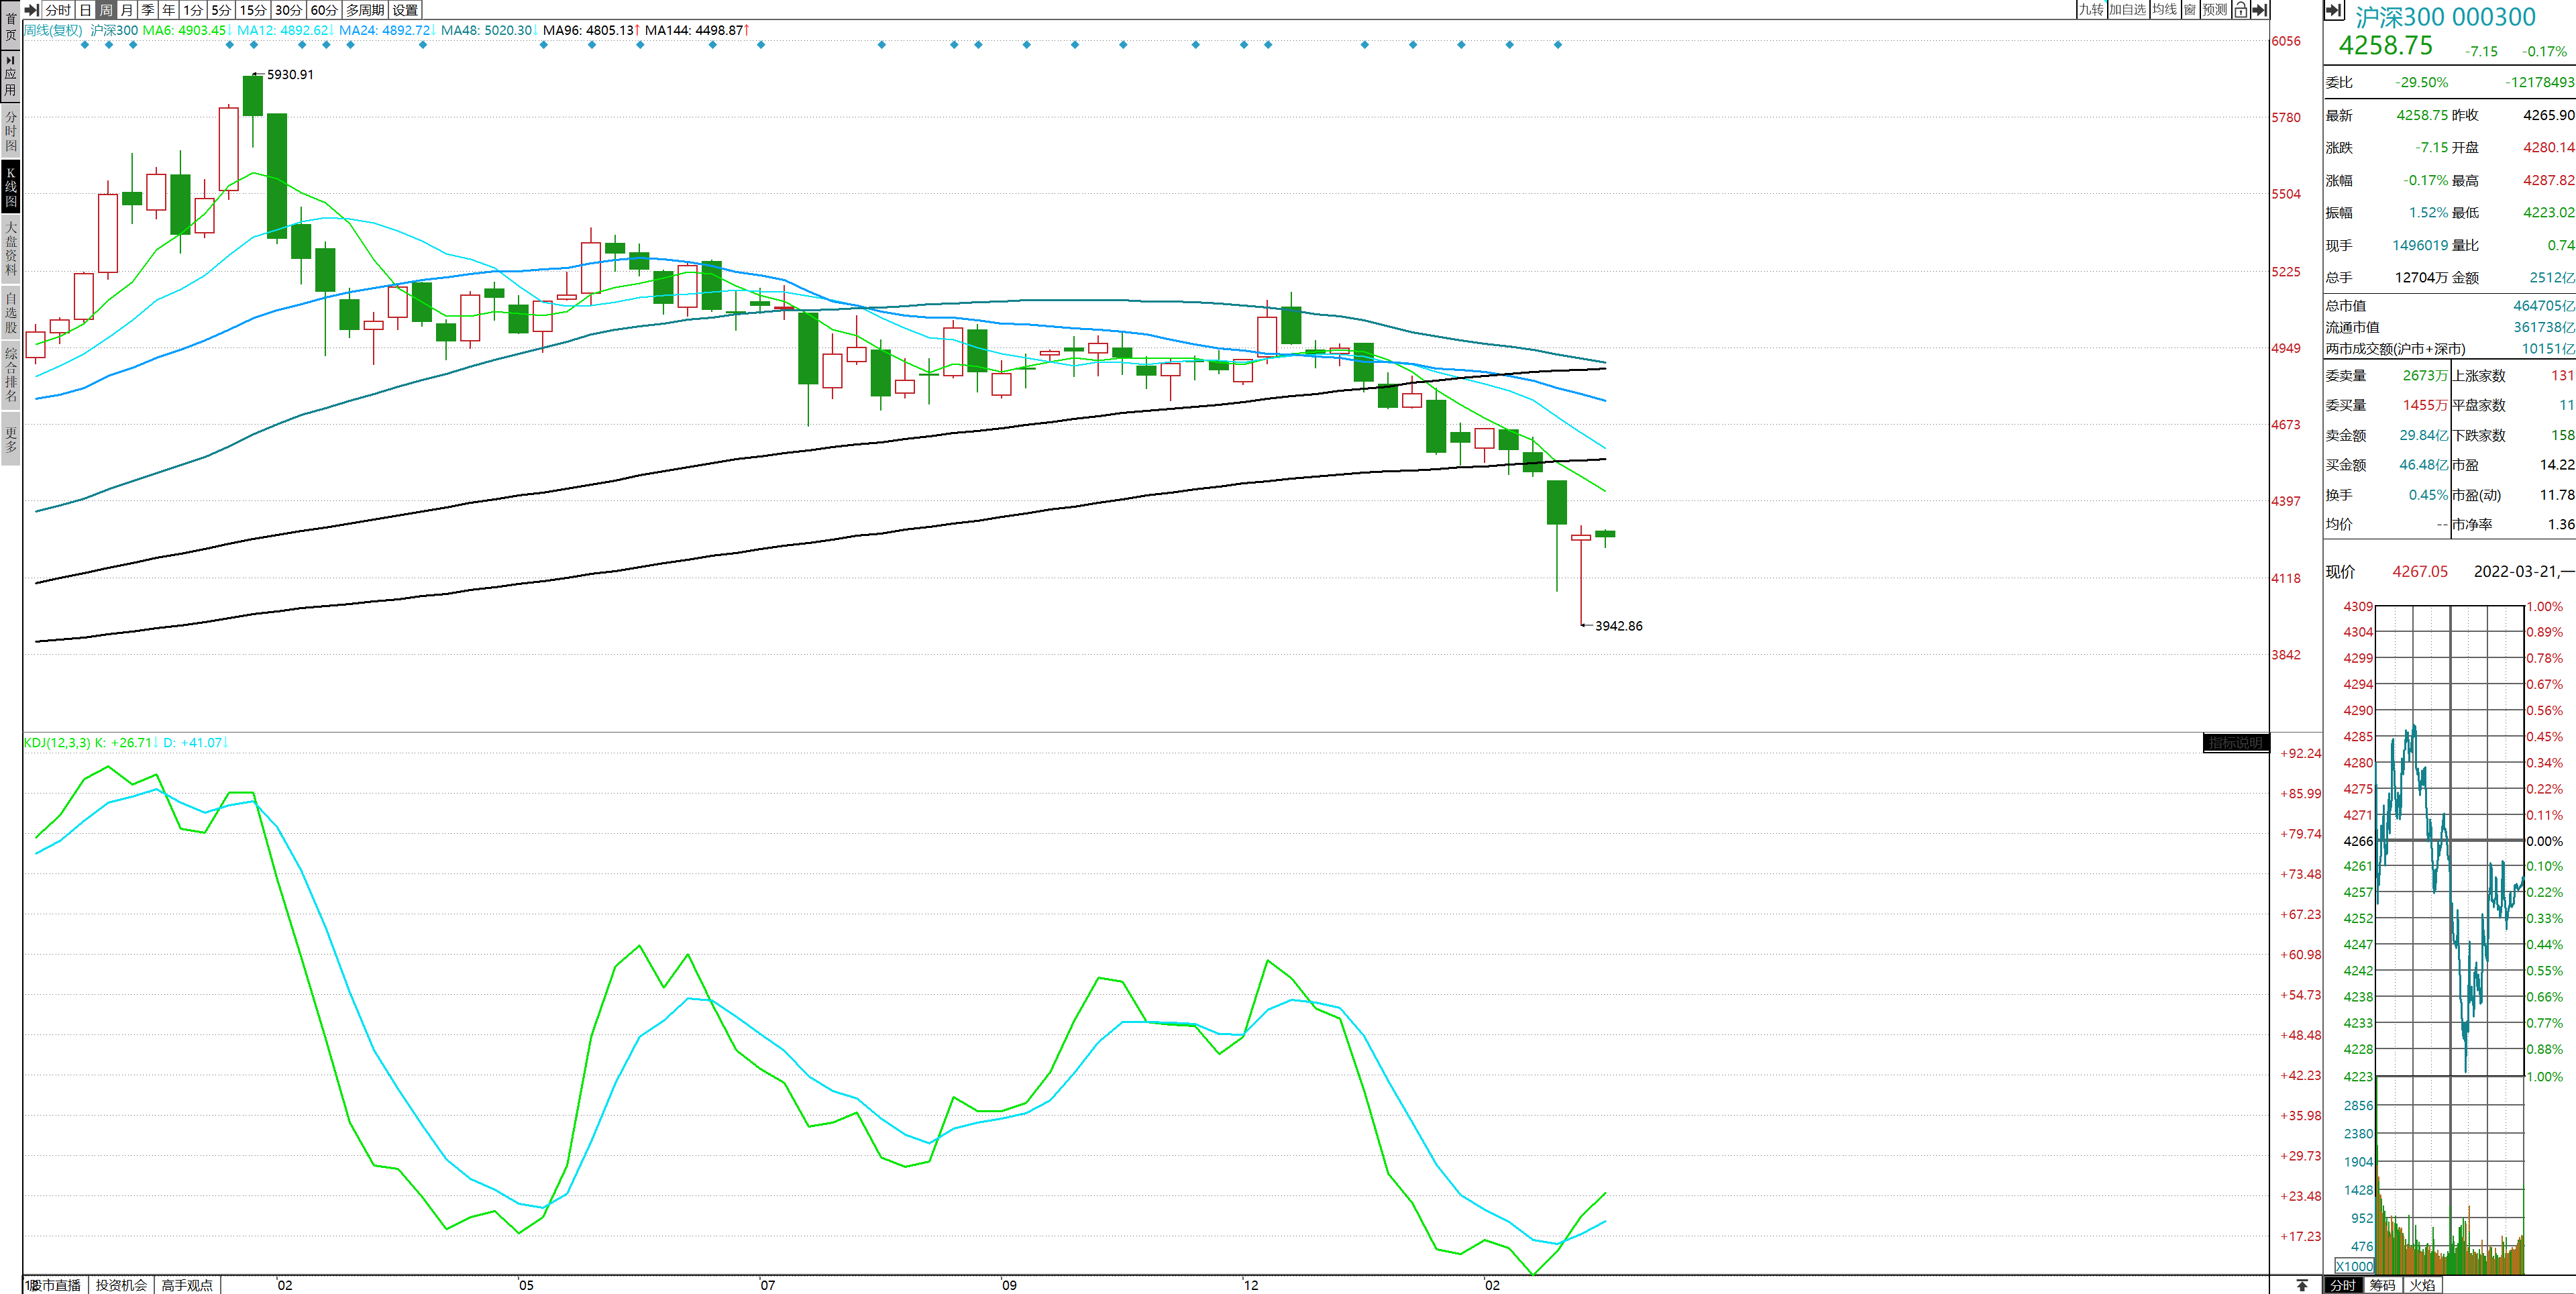Open the 窗 window layout button
This screenshot has width=2576, height=1294.
coord(2190,10)
